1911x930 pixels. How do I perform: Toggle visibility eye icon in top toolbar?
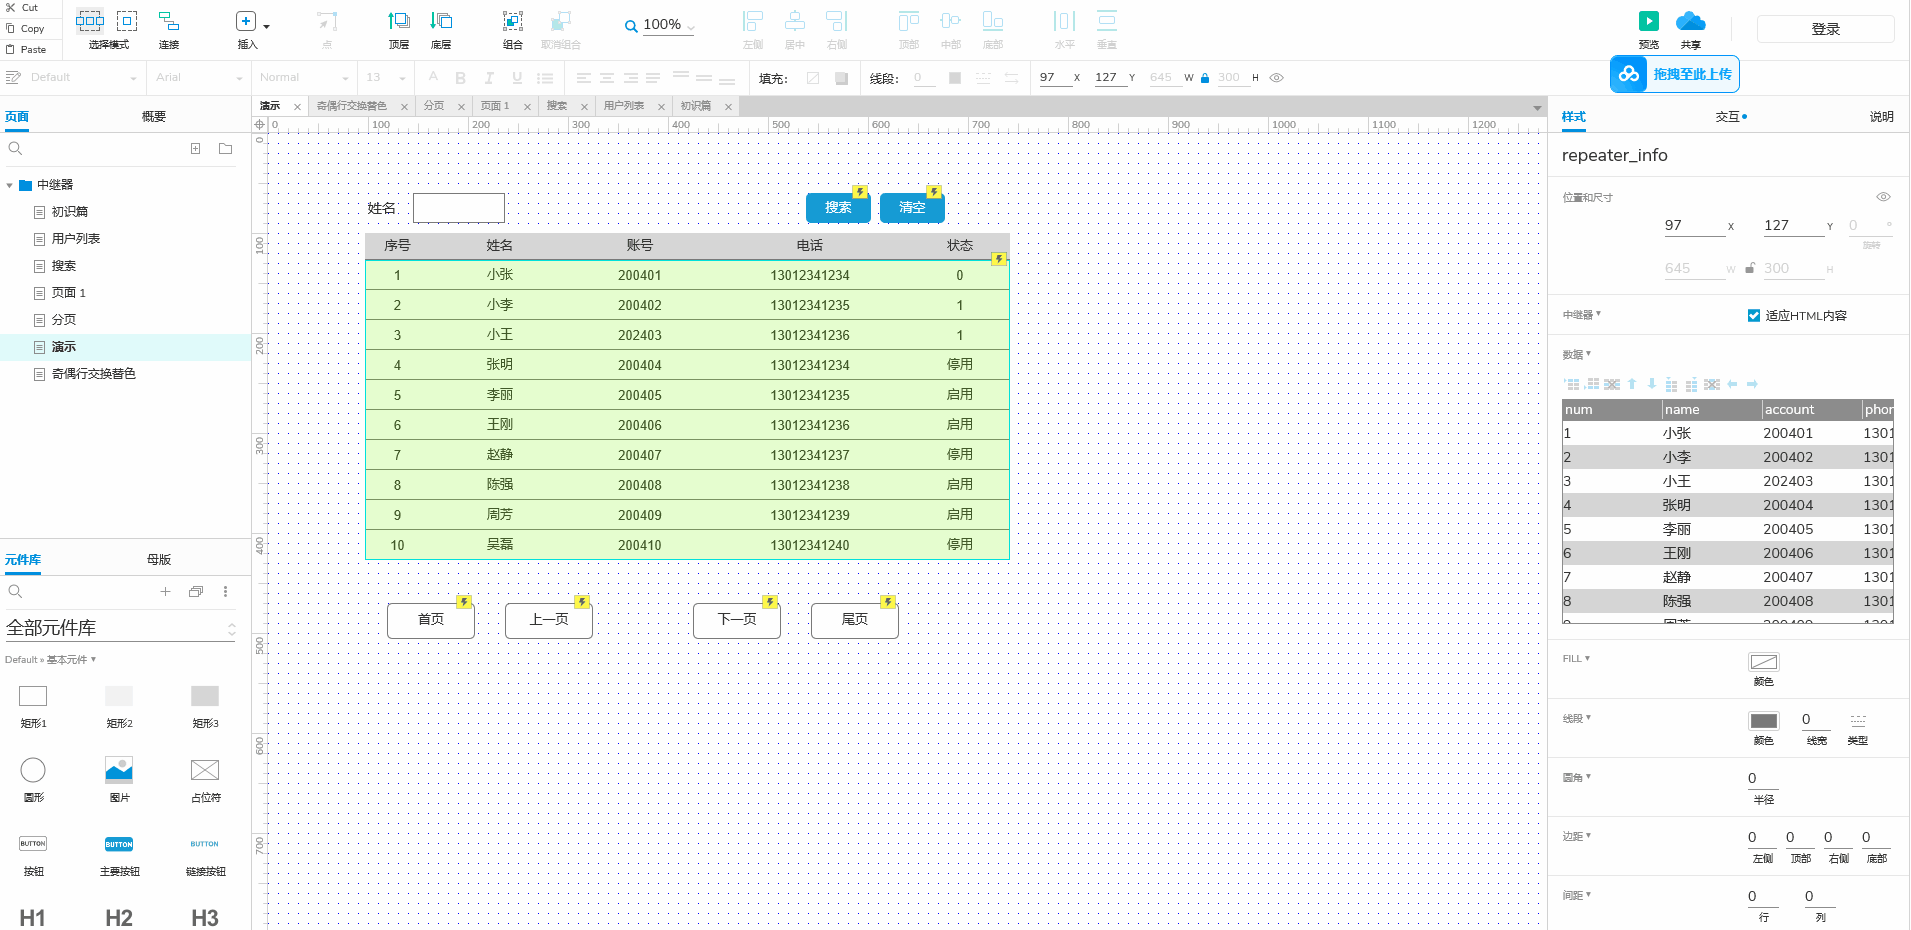(x=1277, y=77)
